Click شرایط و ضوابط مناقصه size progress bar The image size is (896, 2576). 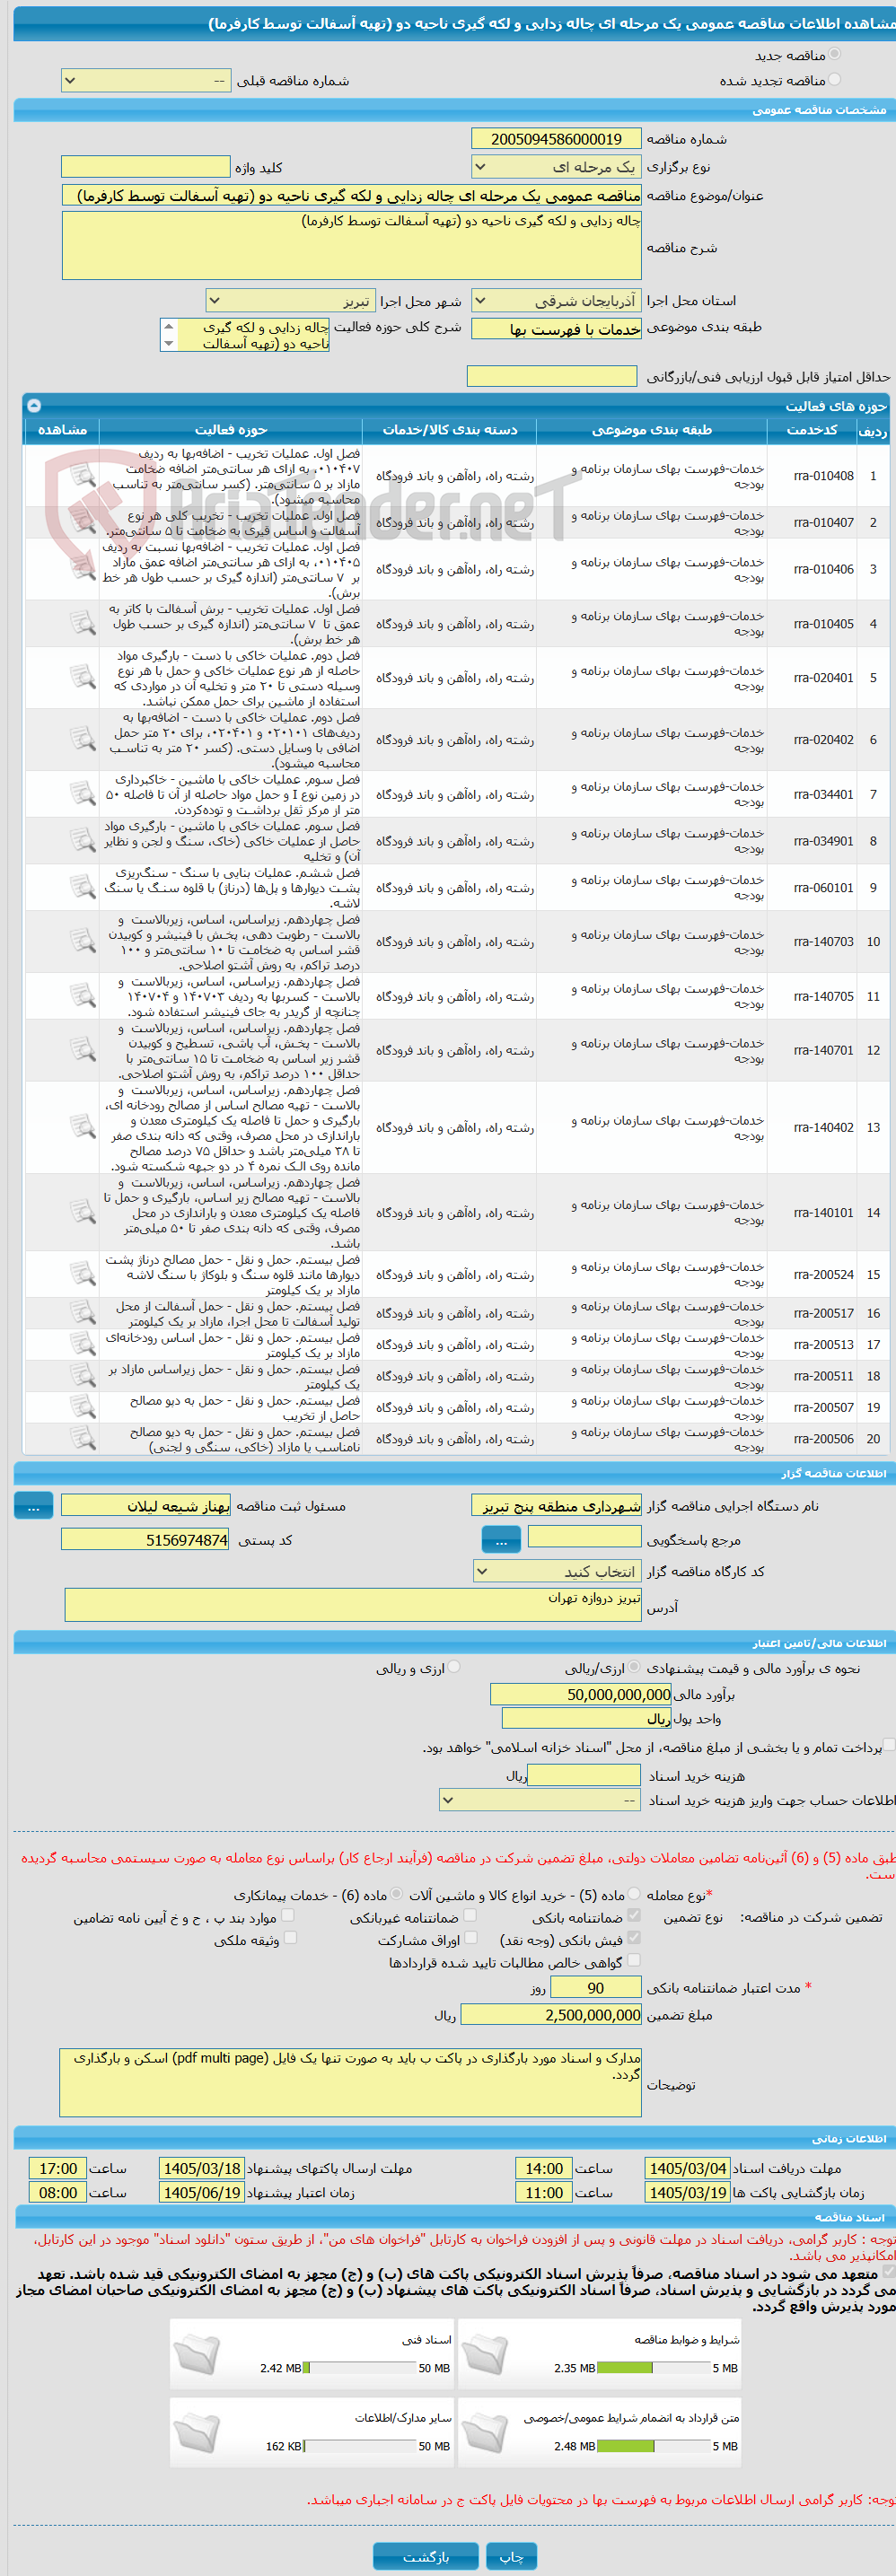654,2368
